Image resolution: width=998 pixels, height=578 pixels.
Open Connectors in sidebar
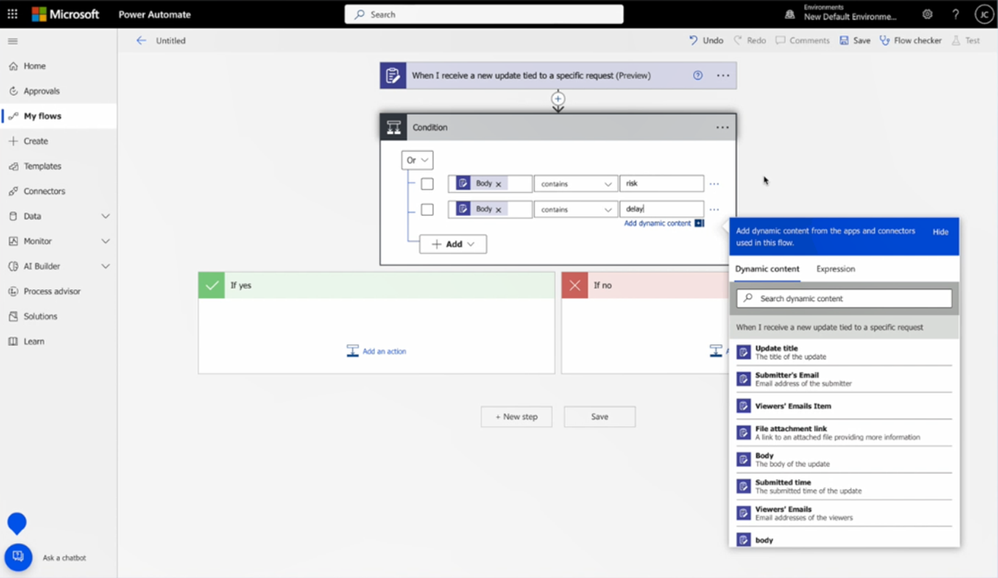58,191
